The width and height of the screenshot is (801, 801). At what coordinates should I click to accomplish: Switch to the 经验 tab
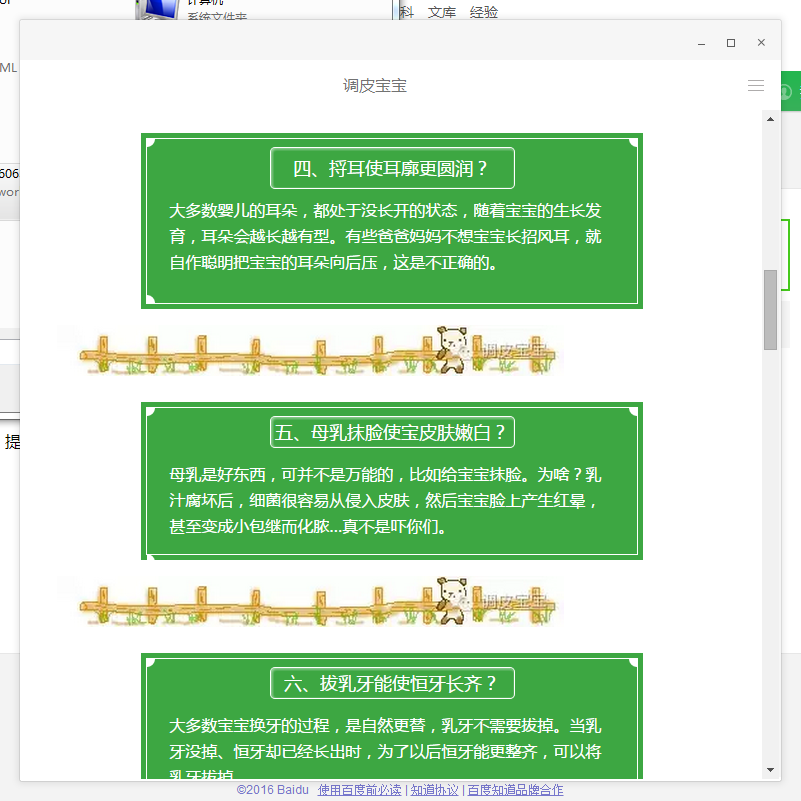click(x=484, y=12)
